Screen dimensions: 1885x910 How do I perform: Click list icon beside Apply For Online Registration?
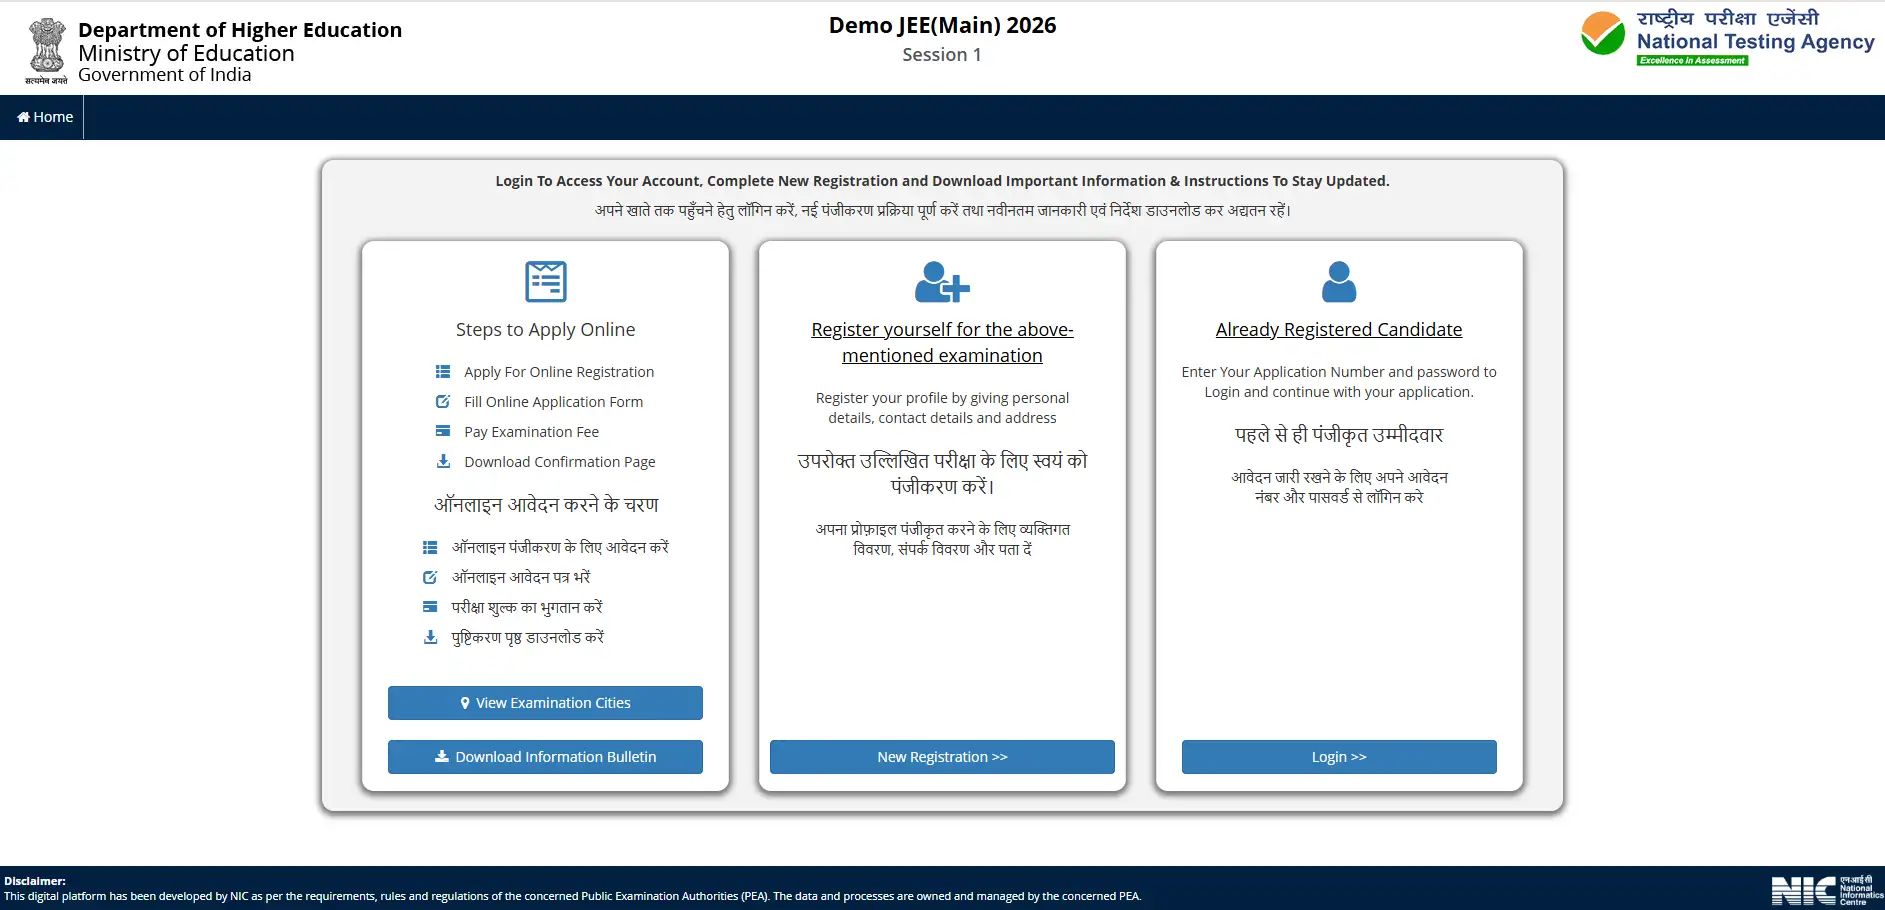point(443,372)
